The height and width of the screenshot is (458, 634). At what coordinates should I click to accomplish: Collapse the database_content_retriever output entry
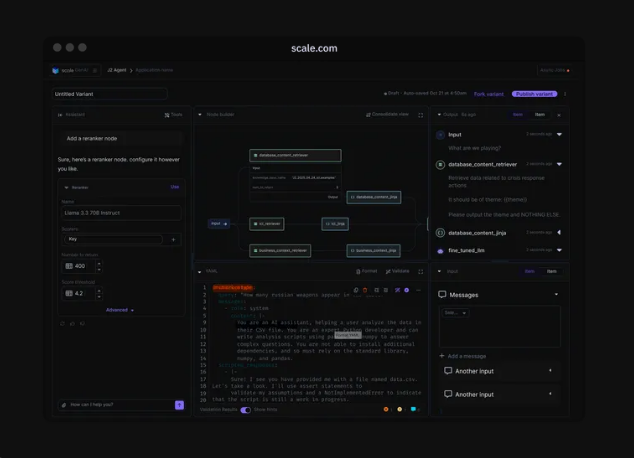pos(559,164)
